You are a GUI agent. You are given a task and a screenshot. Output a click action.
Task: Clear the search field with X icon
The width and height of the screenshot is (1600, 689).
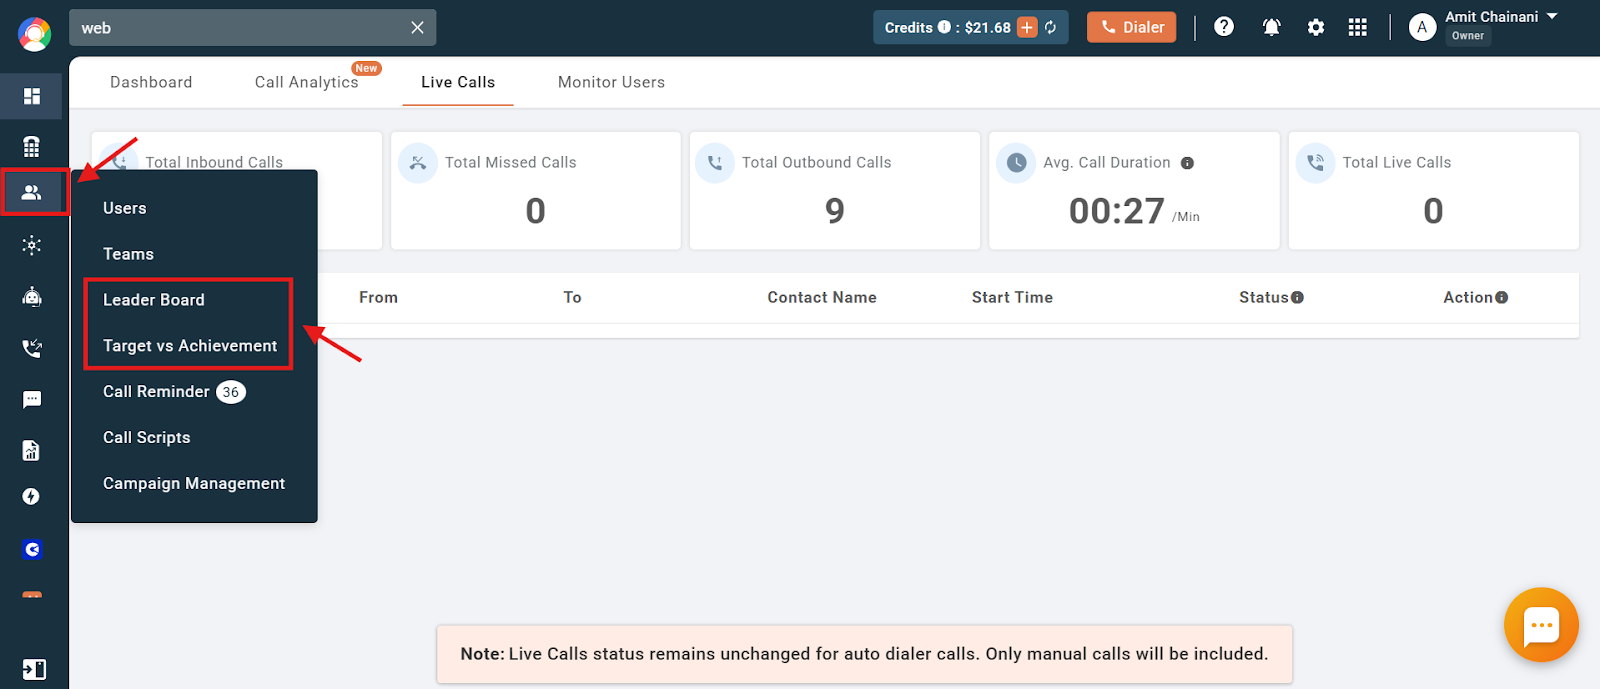(418, 28)
